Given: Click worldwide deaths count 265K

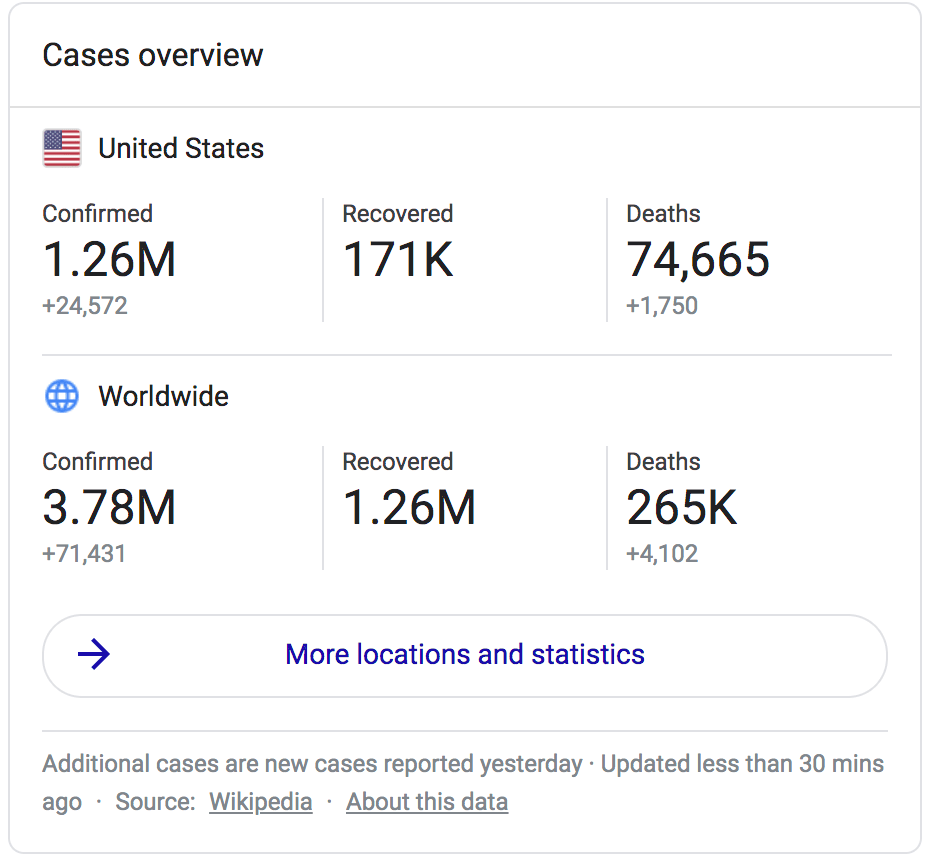Looking at the screenshot, I should click(681, 508).
